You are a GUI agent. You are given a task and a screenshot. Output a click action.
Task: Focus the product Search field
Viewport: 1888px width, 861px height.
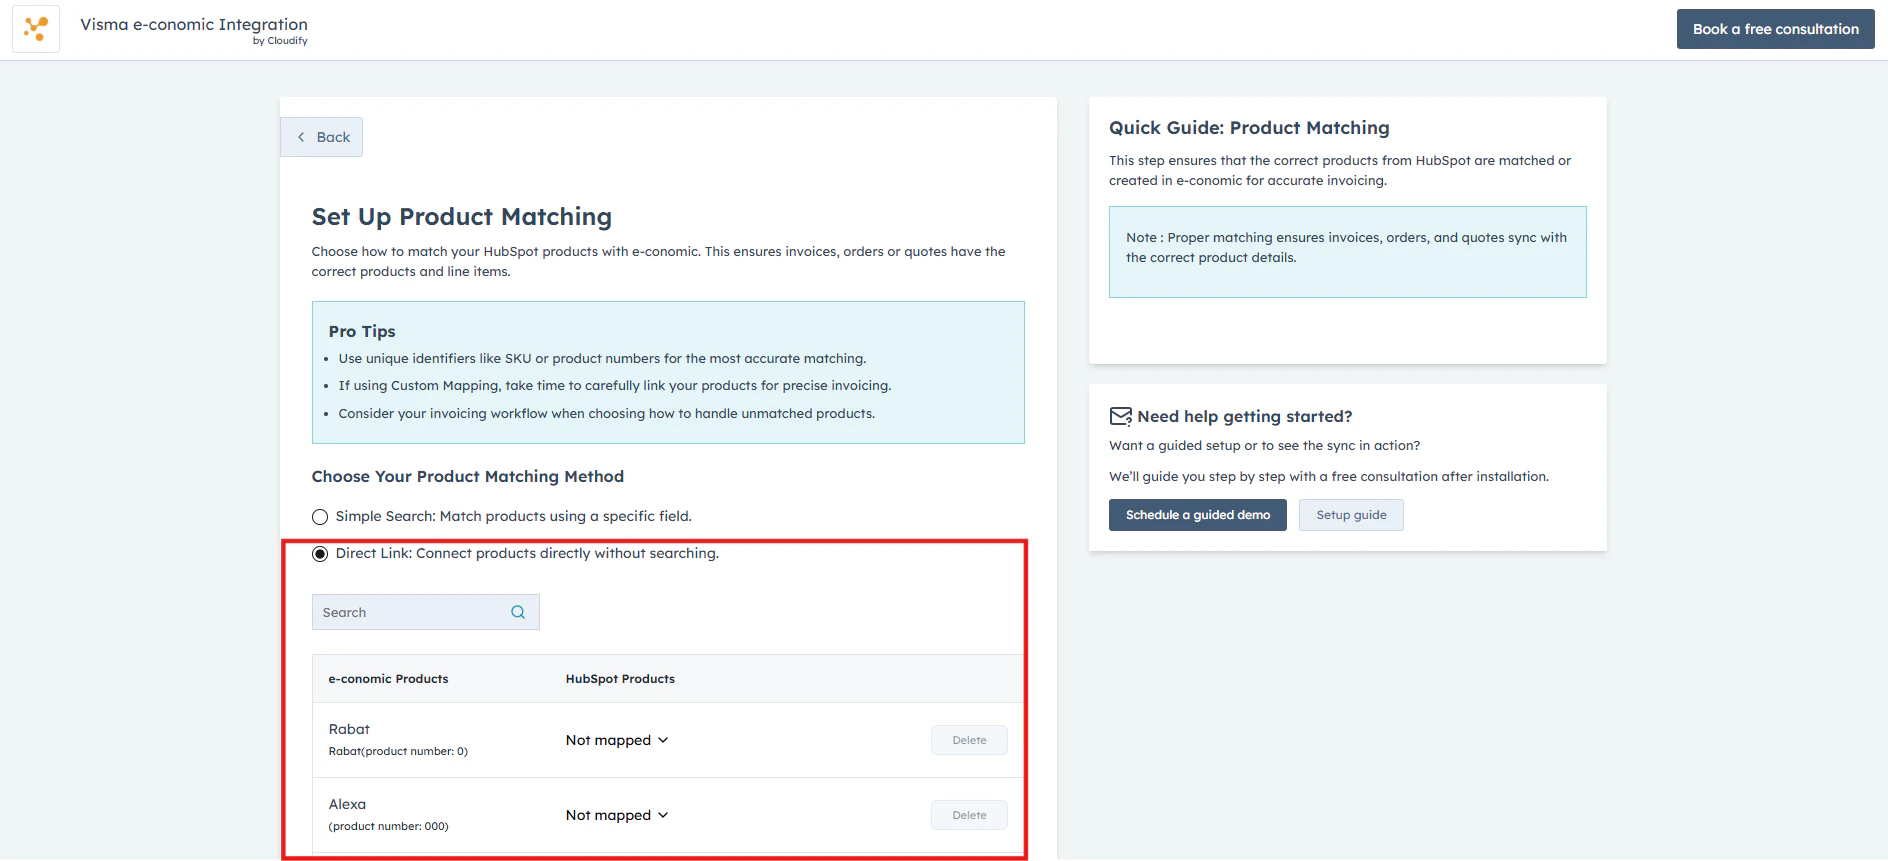426,612
